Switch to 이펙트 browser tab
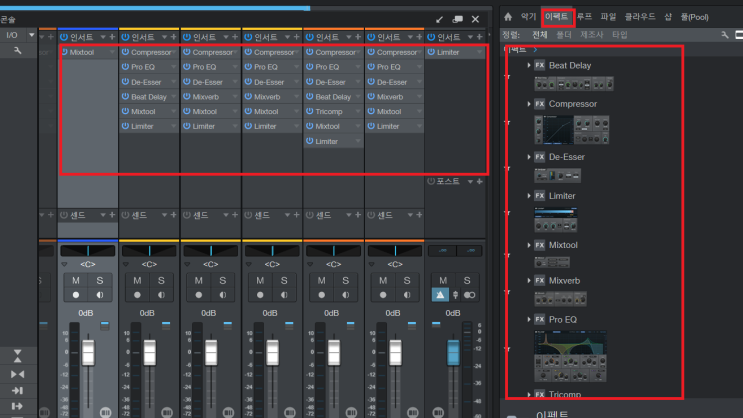The height and width of the screenshot is (418, 743). [x=556, y=17]
